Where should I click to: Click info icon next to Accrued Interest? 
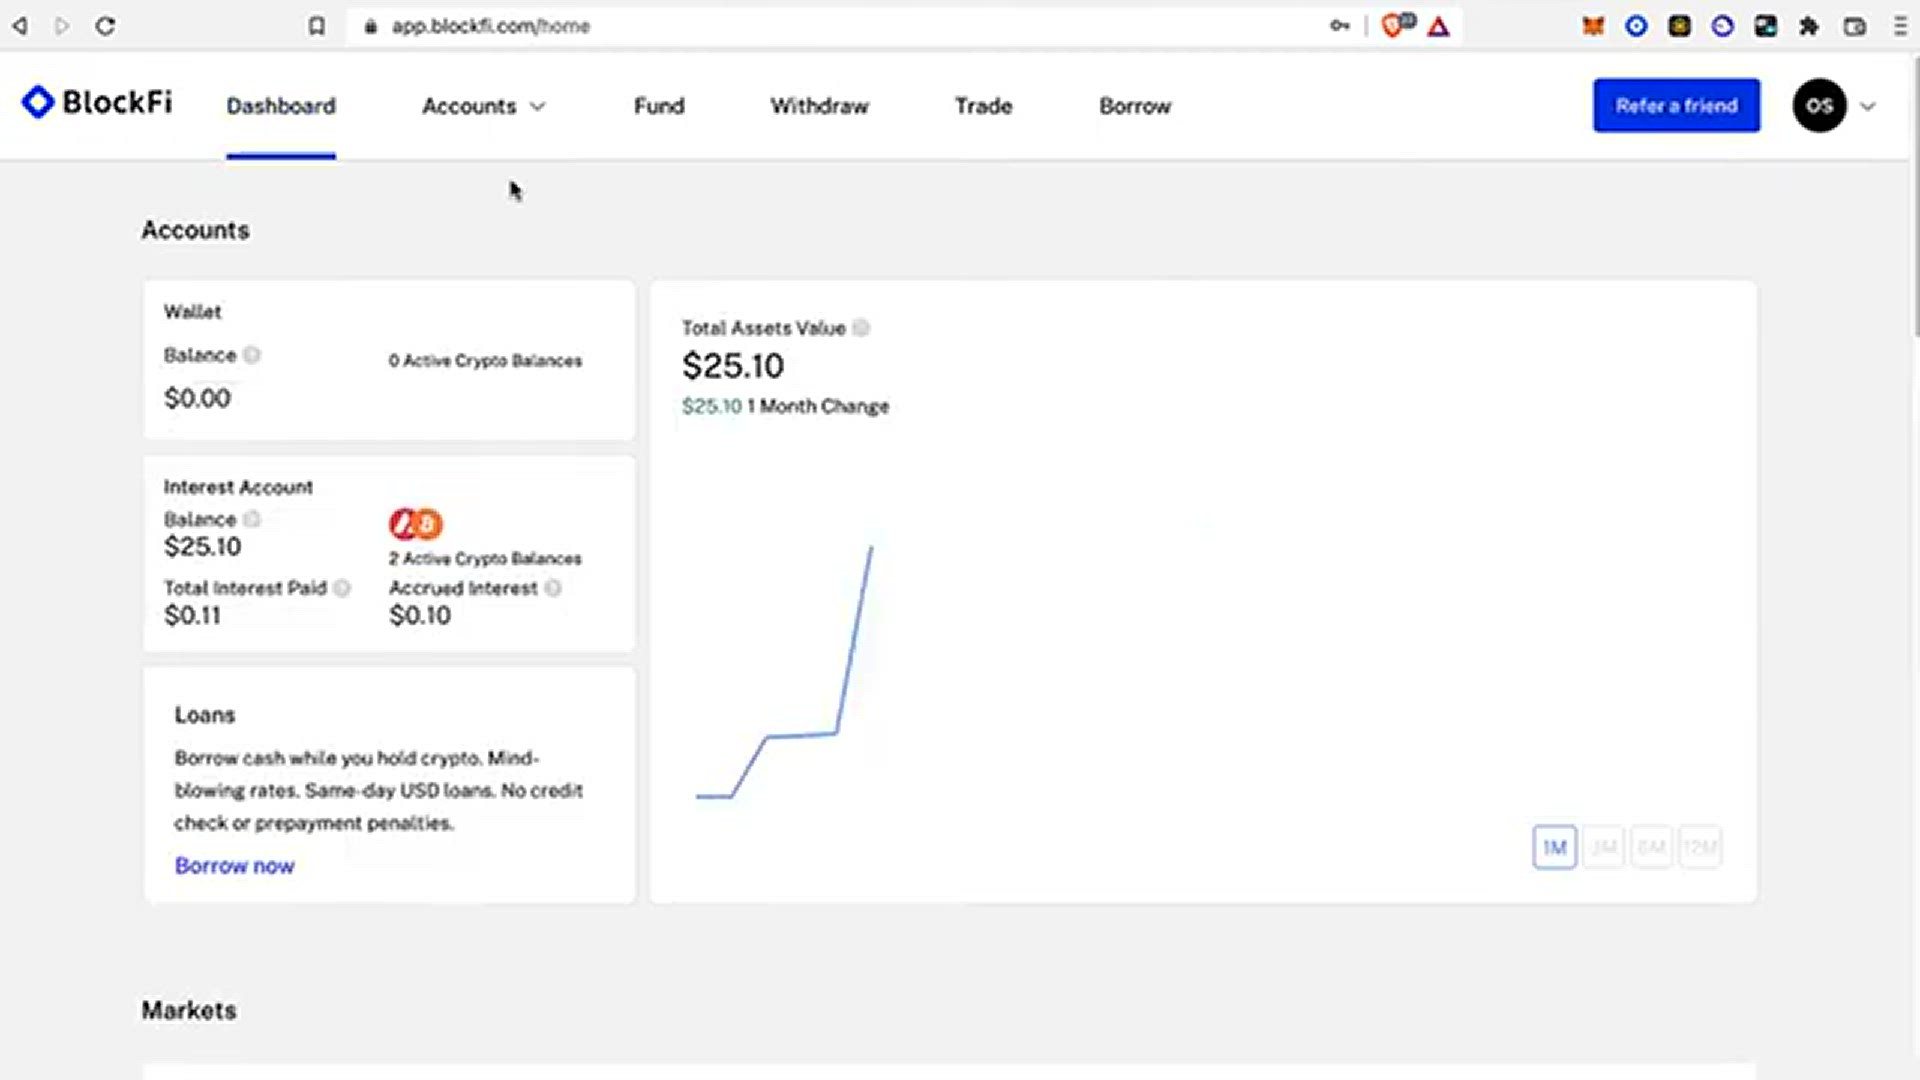[x=553, y=588]
